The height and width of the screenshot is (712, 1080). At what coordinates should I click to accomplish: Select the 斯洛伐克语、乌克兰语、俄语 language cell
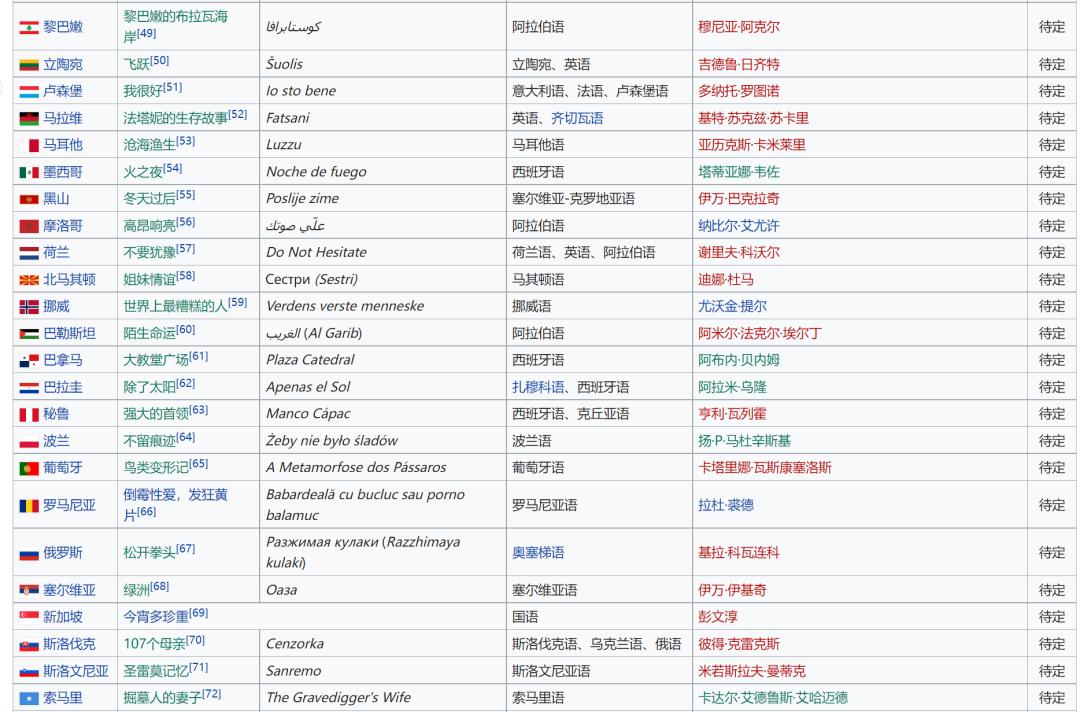pos(596,644)
